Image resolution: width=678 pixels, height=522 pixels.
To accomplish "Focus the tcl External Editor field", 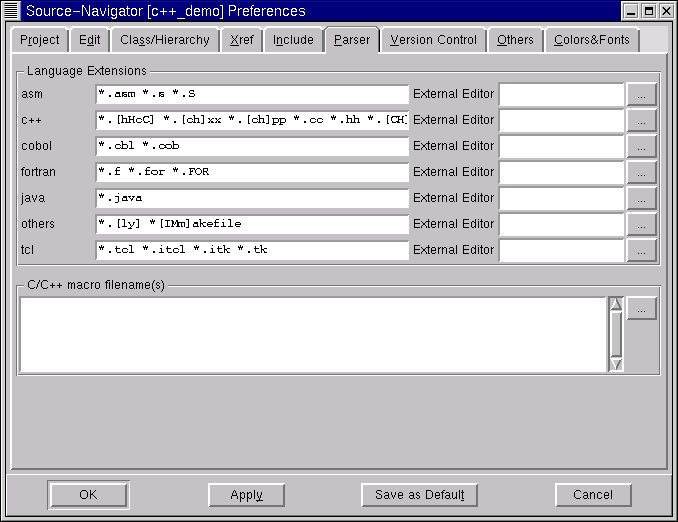I will coord(562,250).
